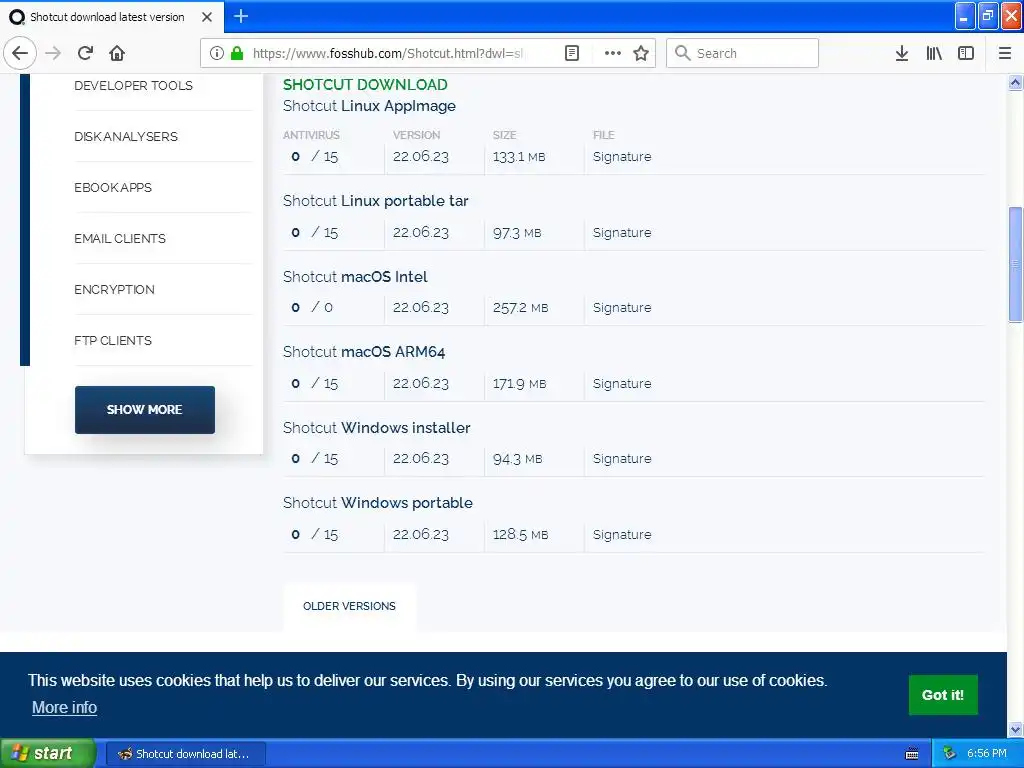Image resolution: width=1024 pixels, height=768 pixels.
Task: Click the tray icon next to clock
Action: pos(949,754)
